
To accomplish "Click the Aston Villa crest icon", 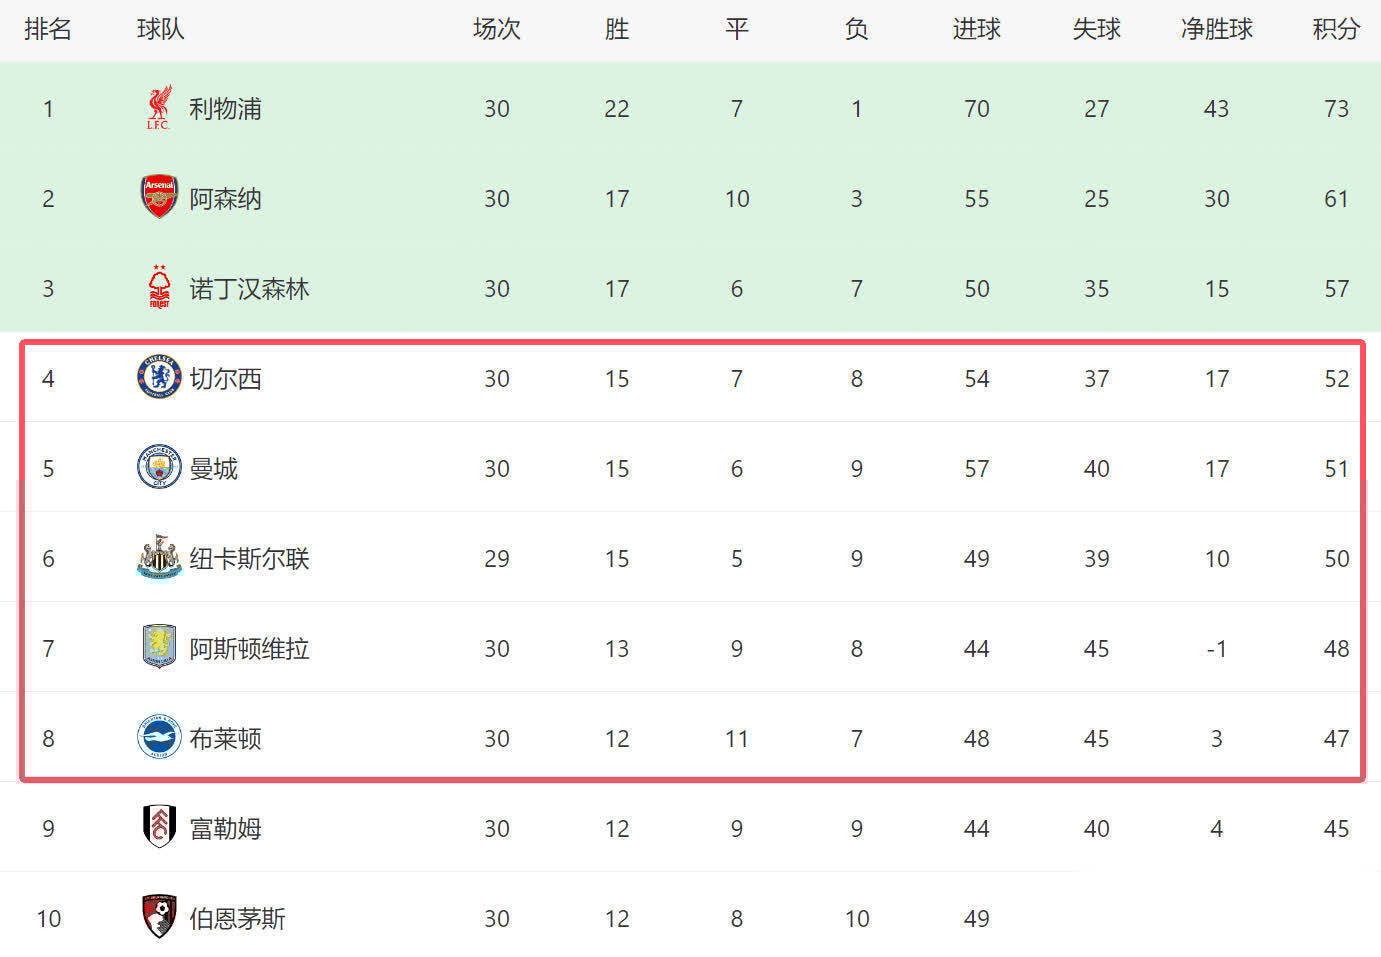I will coord(159,647).
